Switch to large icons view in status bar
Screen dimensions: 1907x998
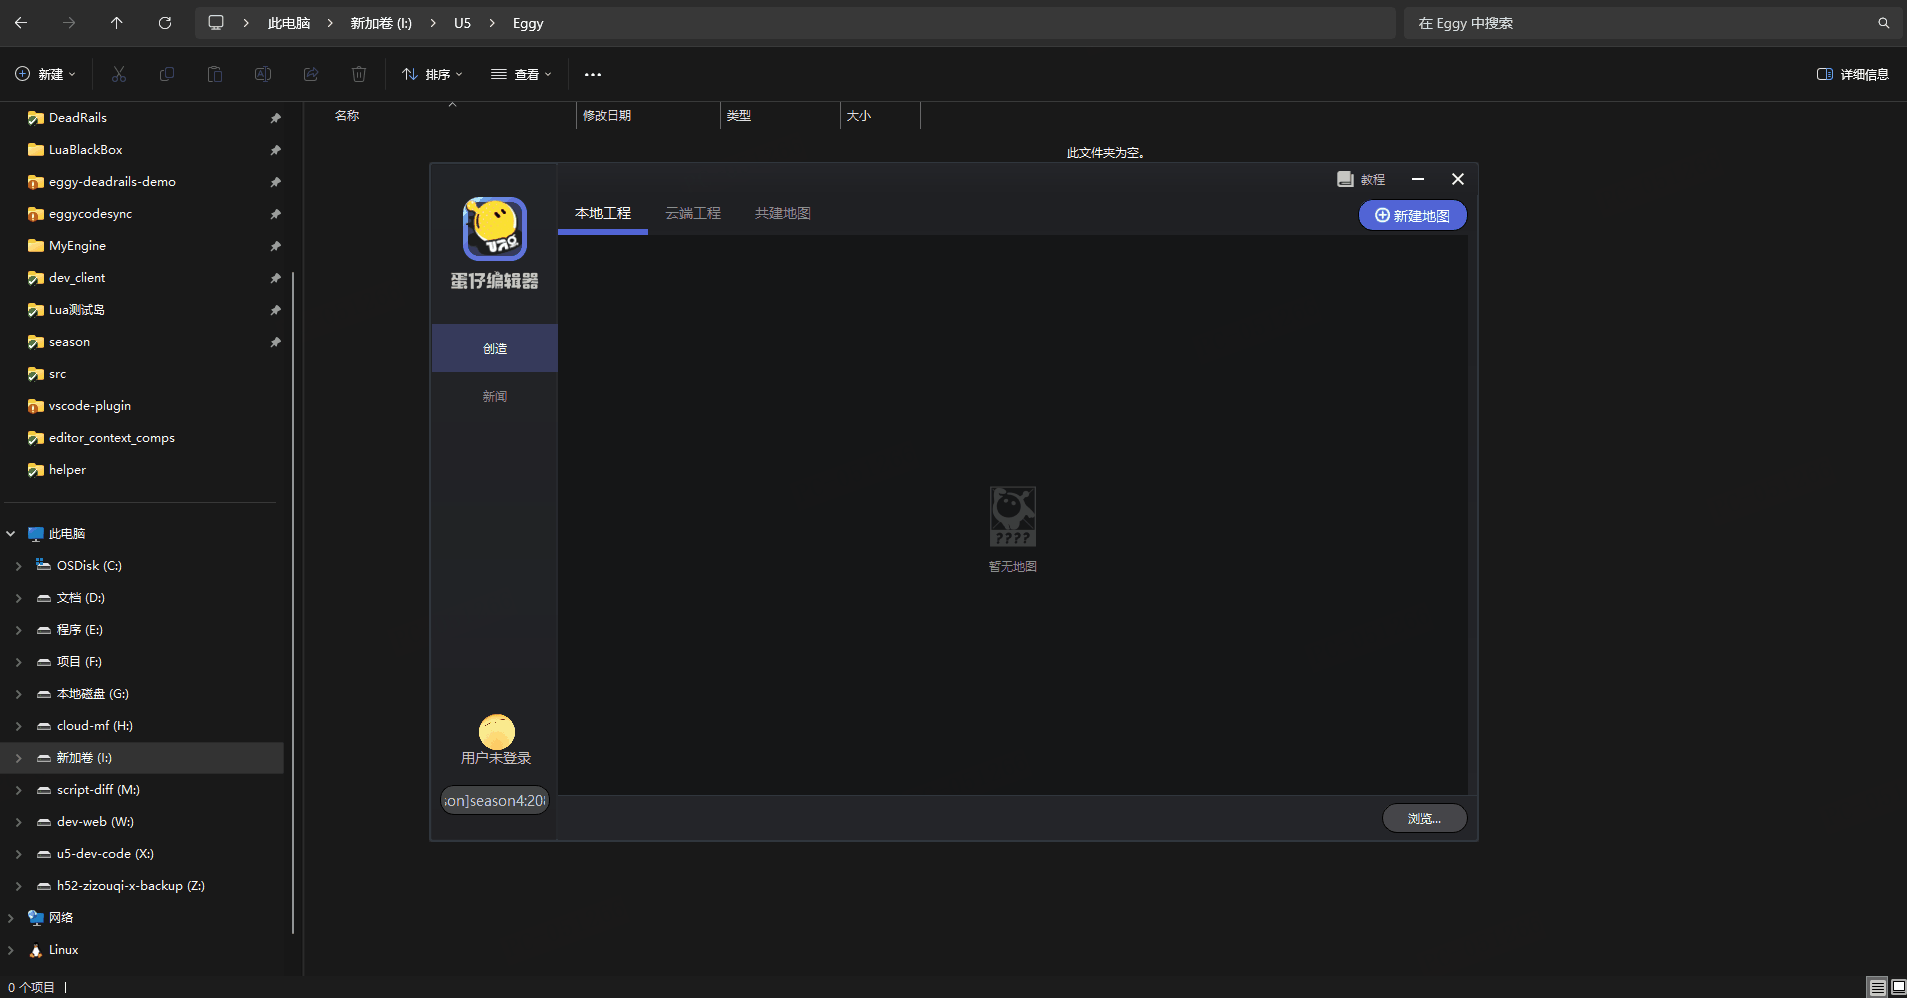pyautogui.click(x=1897, y=987)
